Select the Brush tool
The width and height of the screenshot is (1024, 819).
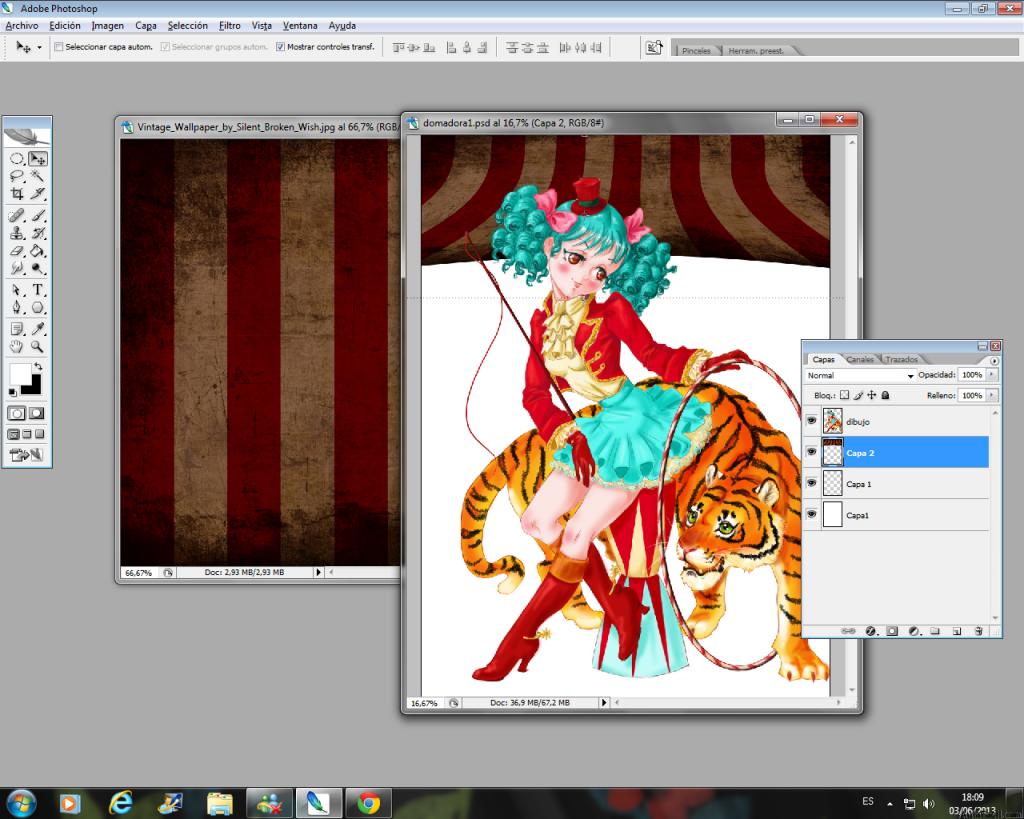click(x=38, y=215)
